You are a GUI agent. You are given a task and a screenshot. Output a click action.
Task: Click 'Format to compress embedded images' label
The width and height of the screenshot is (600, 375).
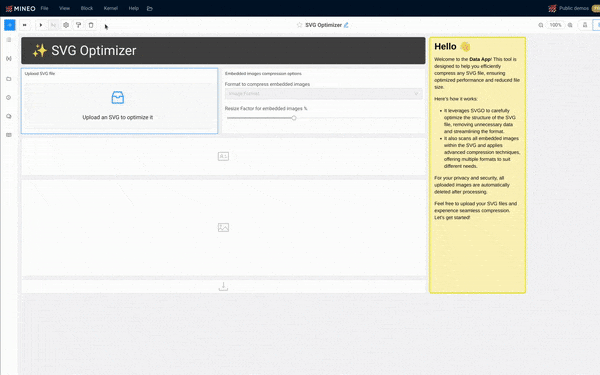pyautogui.click(x=267, y=84)
